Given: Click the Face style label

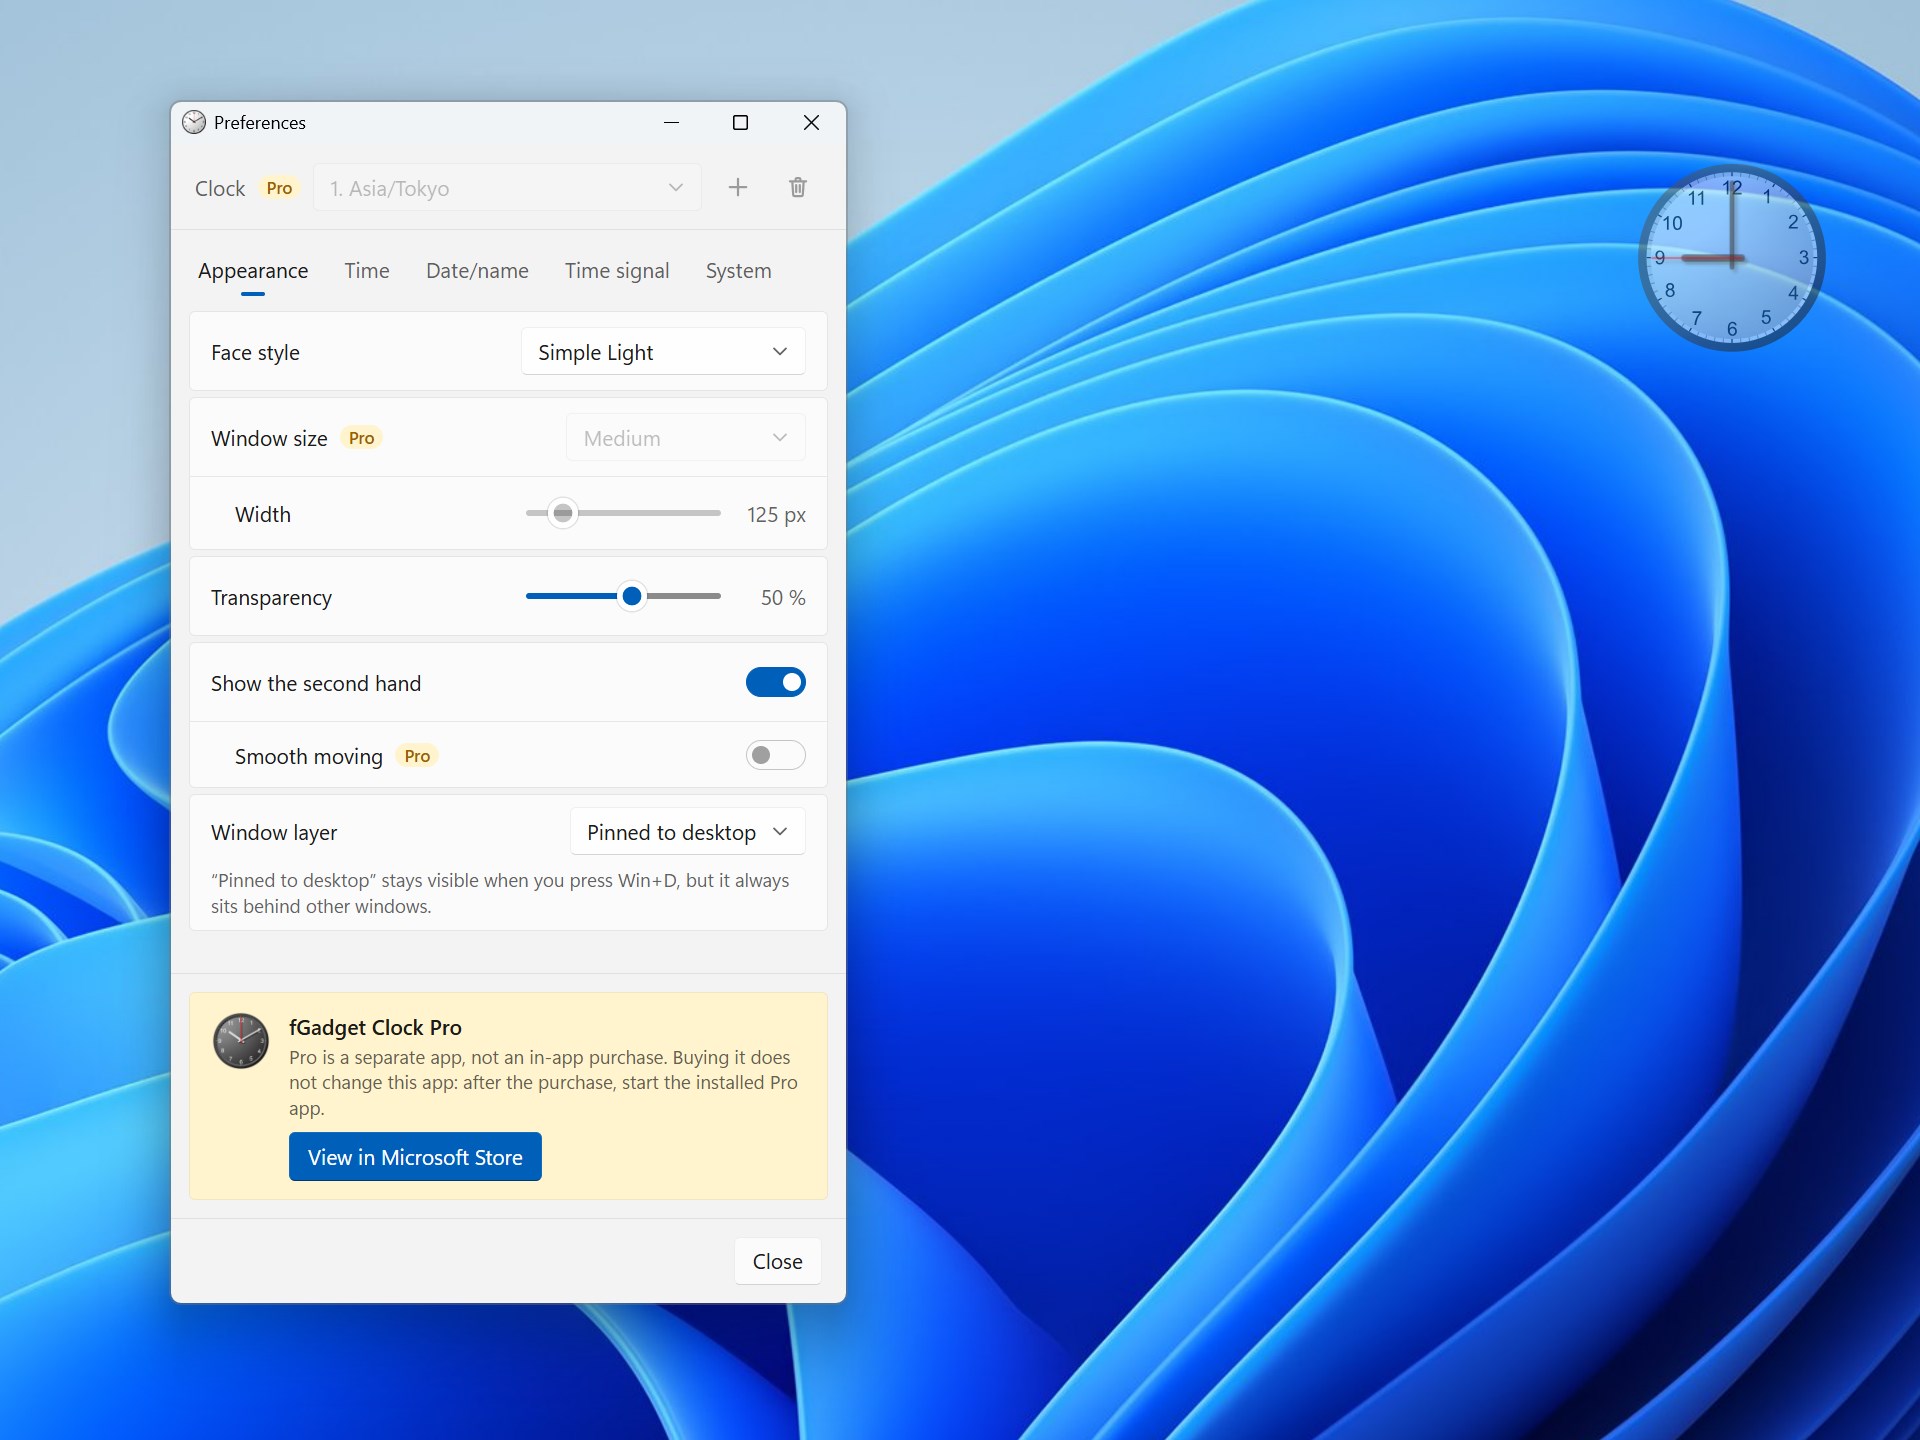Looking at the screenshot, I should pyautogui.click(x=255, y=353).
